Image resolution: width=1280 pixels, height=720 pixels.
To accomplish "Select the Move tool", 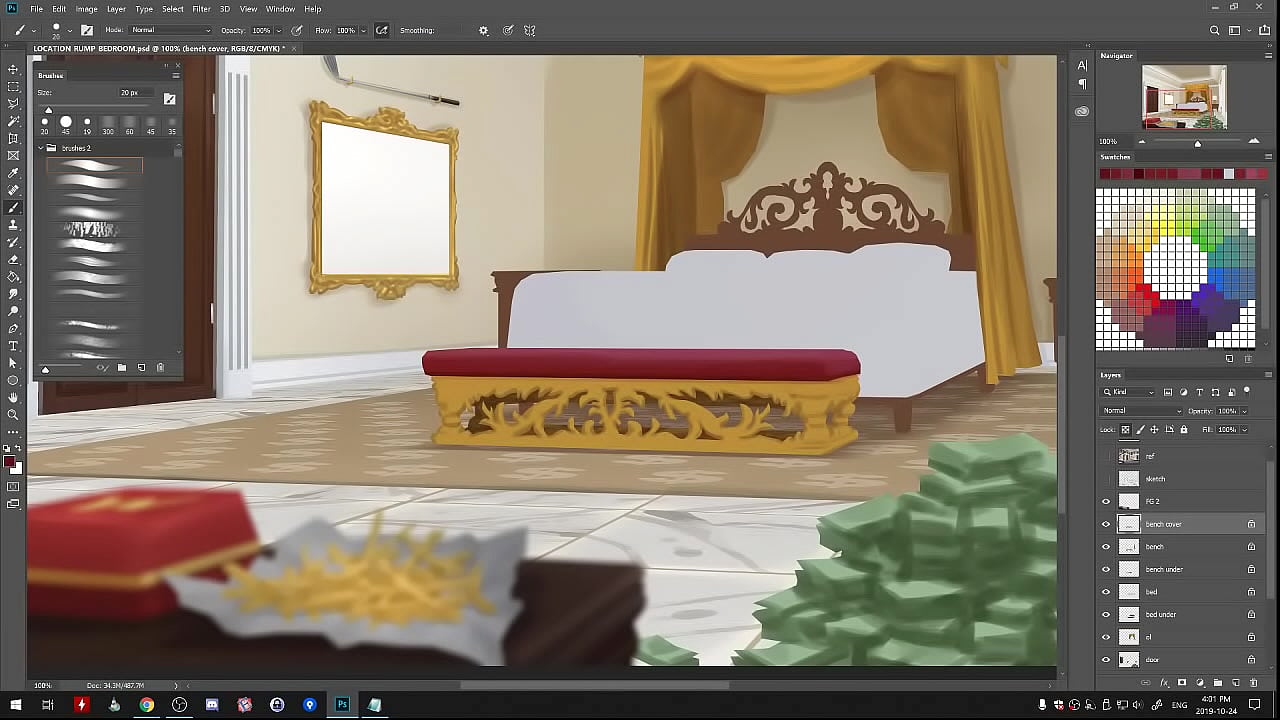I will [x=14, y=70].
